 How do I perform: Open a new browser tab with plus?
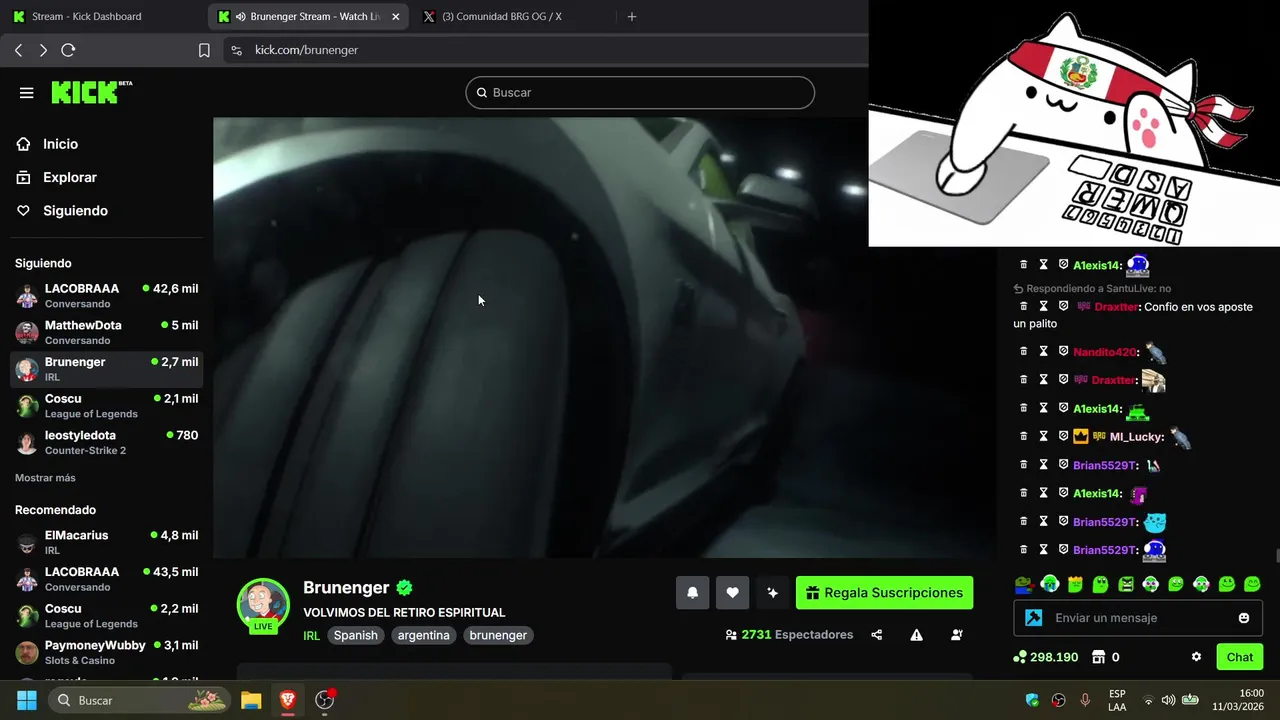[631, 16]
